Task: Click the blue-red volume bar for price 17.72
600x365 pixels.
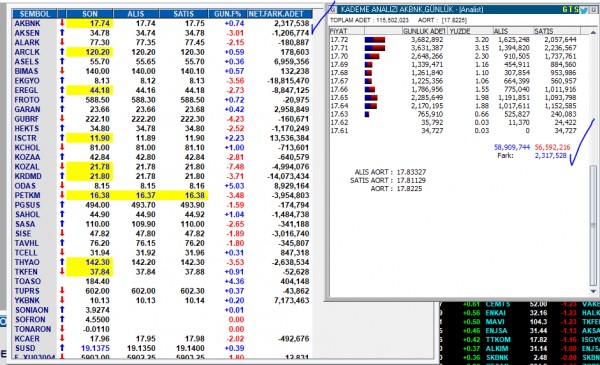Action: click(375, 40)
